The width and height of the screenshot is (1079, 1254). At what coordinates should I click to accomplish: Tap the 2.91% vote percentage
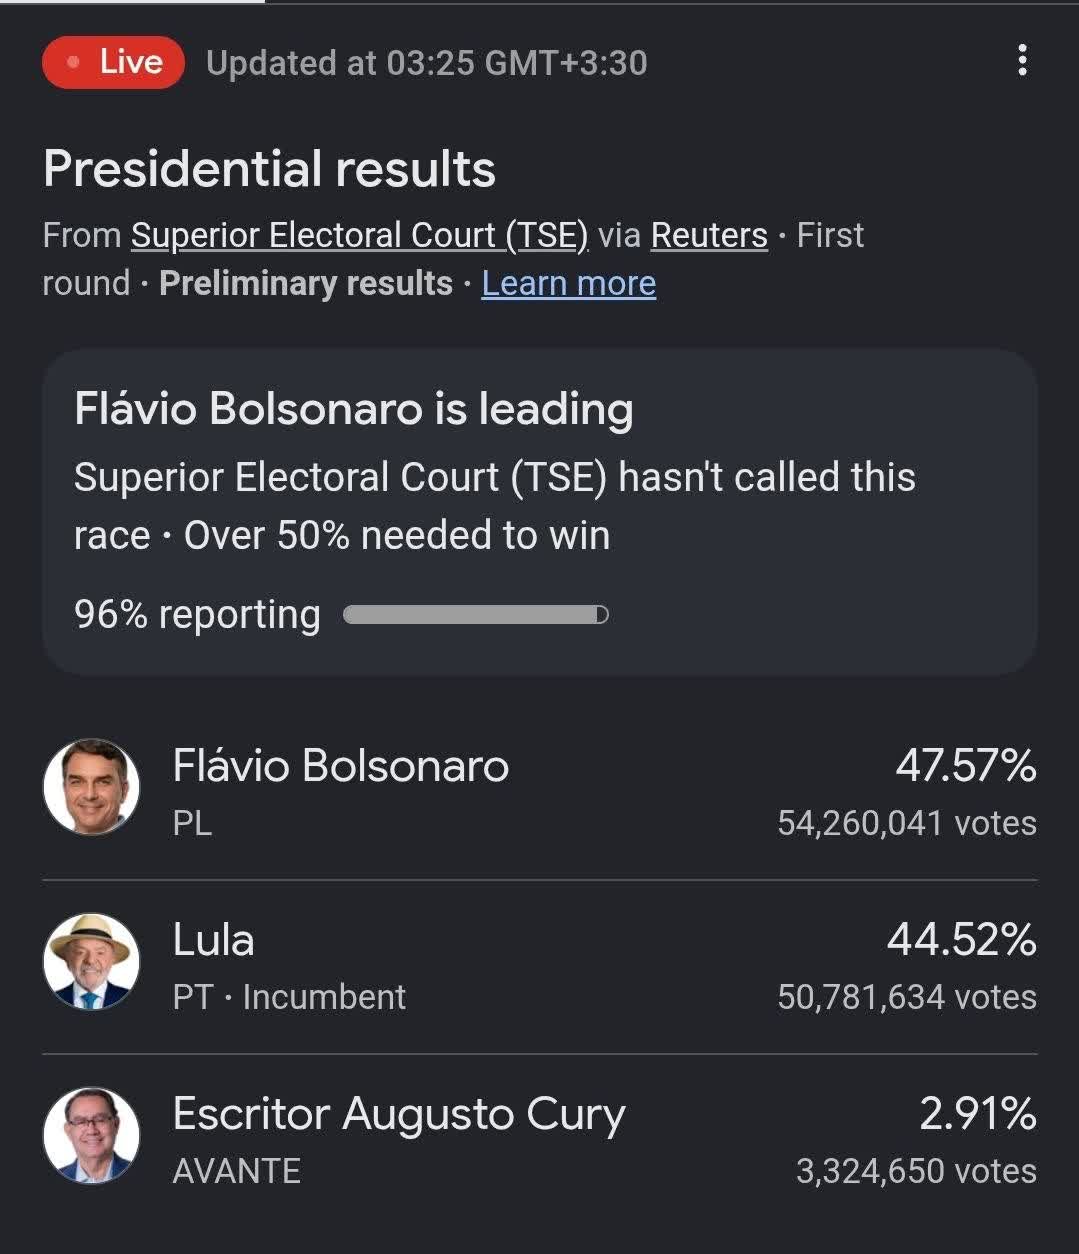(x=978, y=1114)
